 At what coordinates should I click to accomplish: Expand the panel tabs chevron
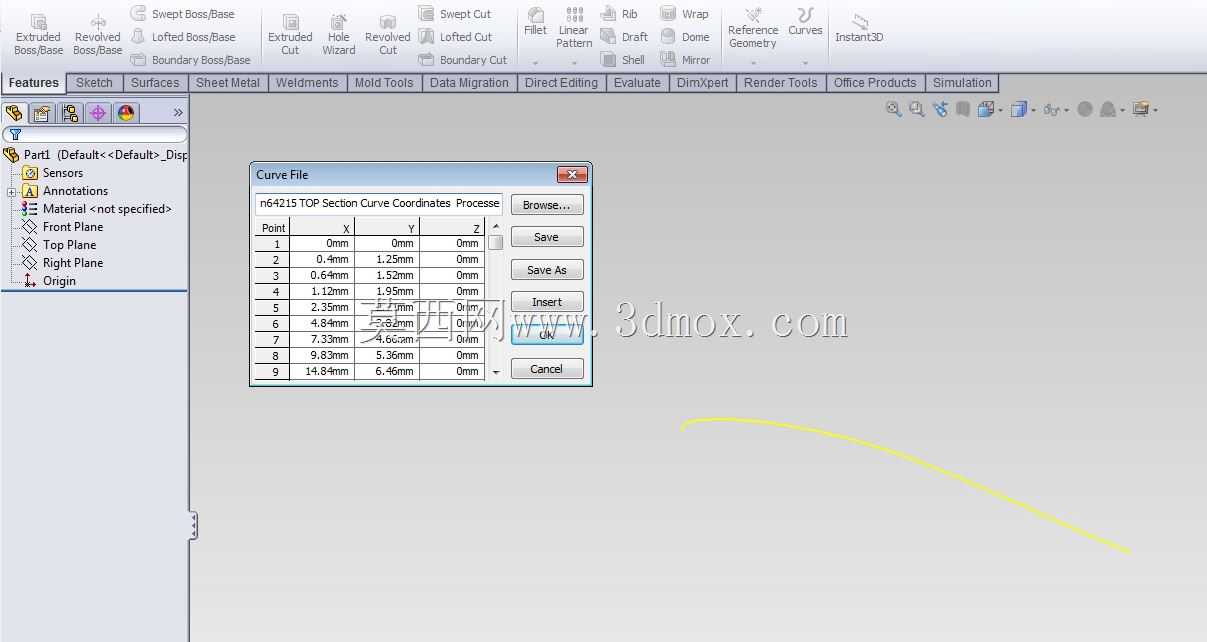[178, 113]
